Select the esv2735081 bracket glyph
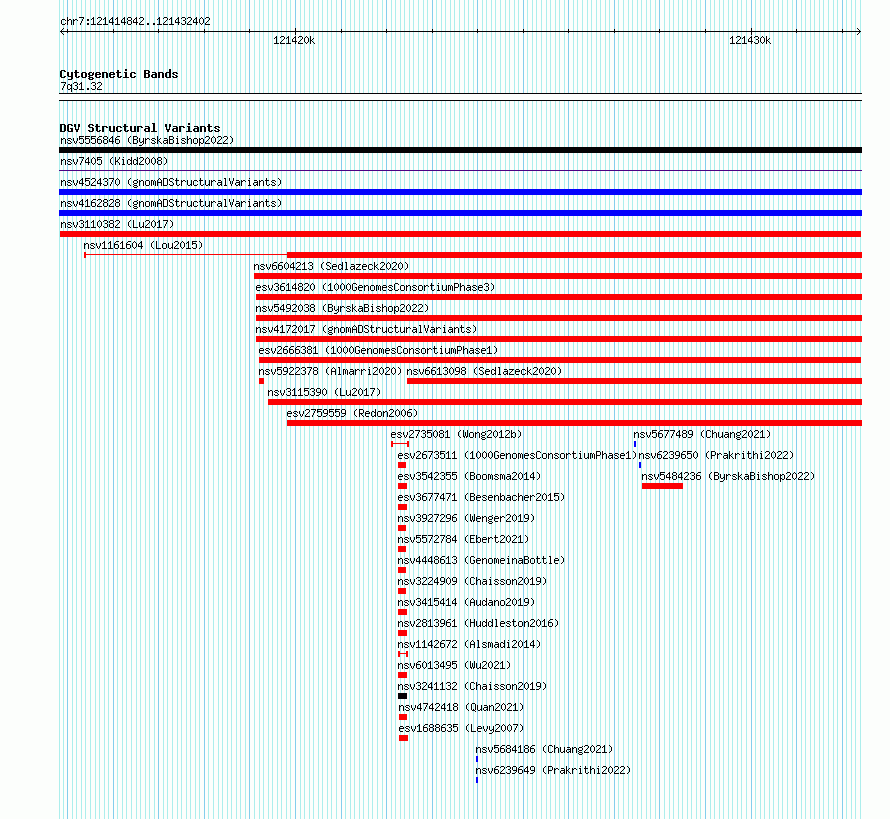Screen dimensions: 890x819 pos(400,444)
